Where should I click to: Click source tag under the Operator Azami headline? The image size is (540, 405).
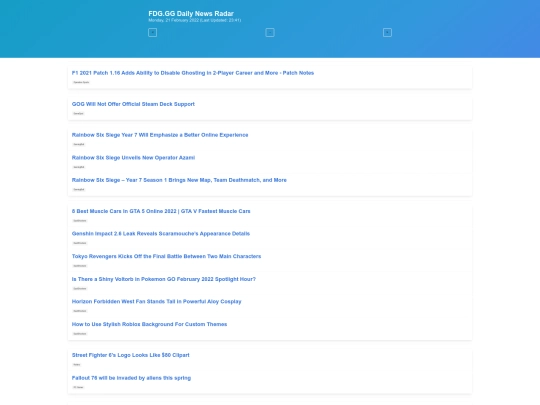[x=79, y=167]
